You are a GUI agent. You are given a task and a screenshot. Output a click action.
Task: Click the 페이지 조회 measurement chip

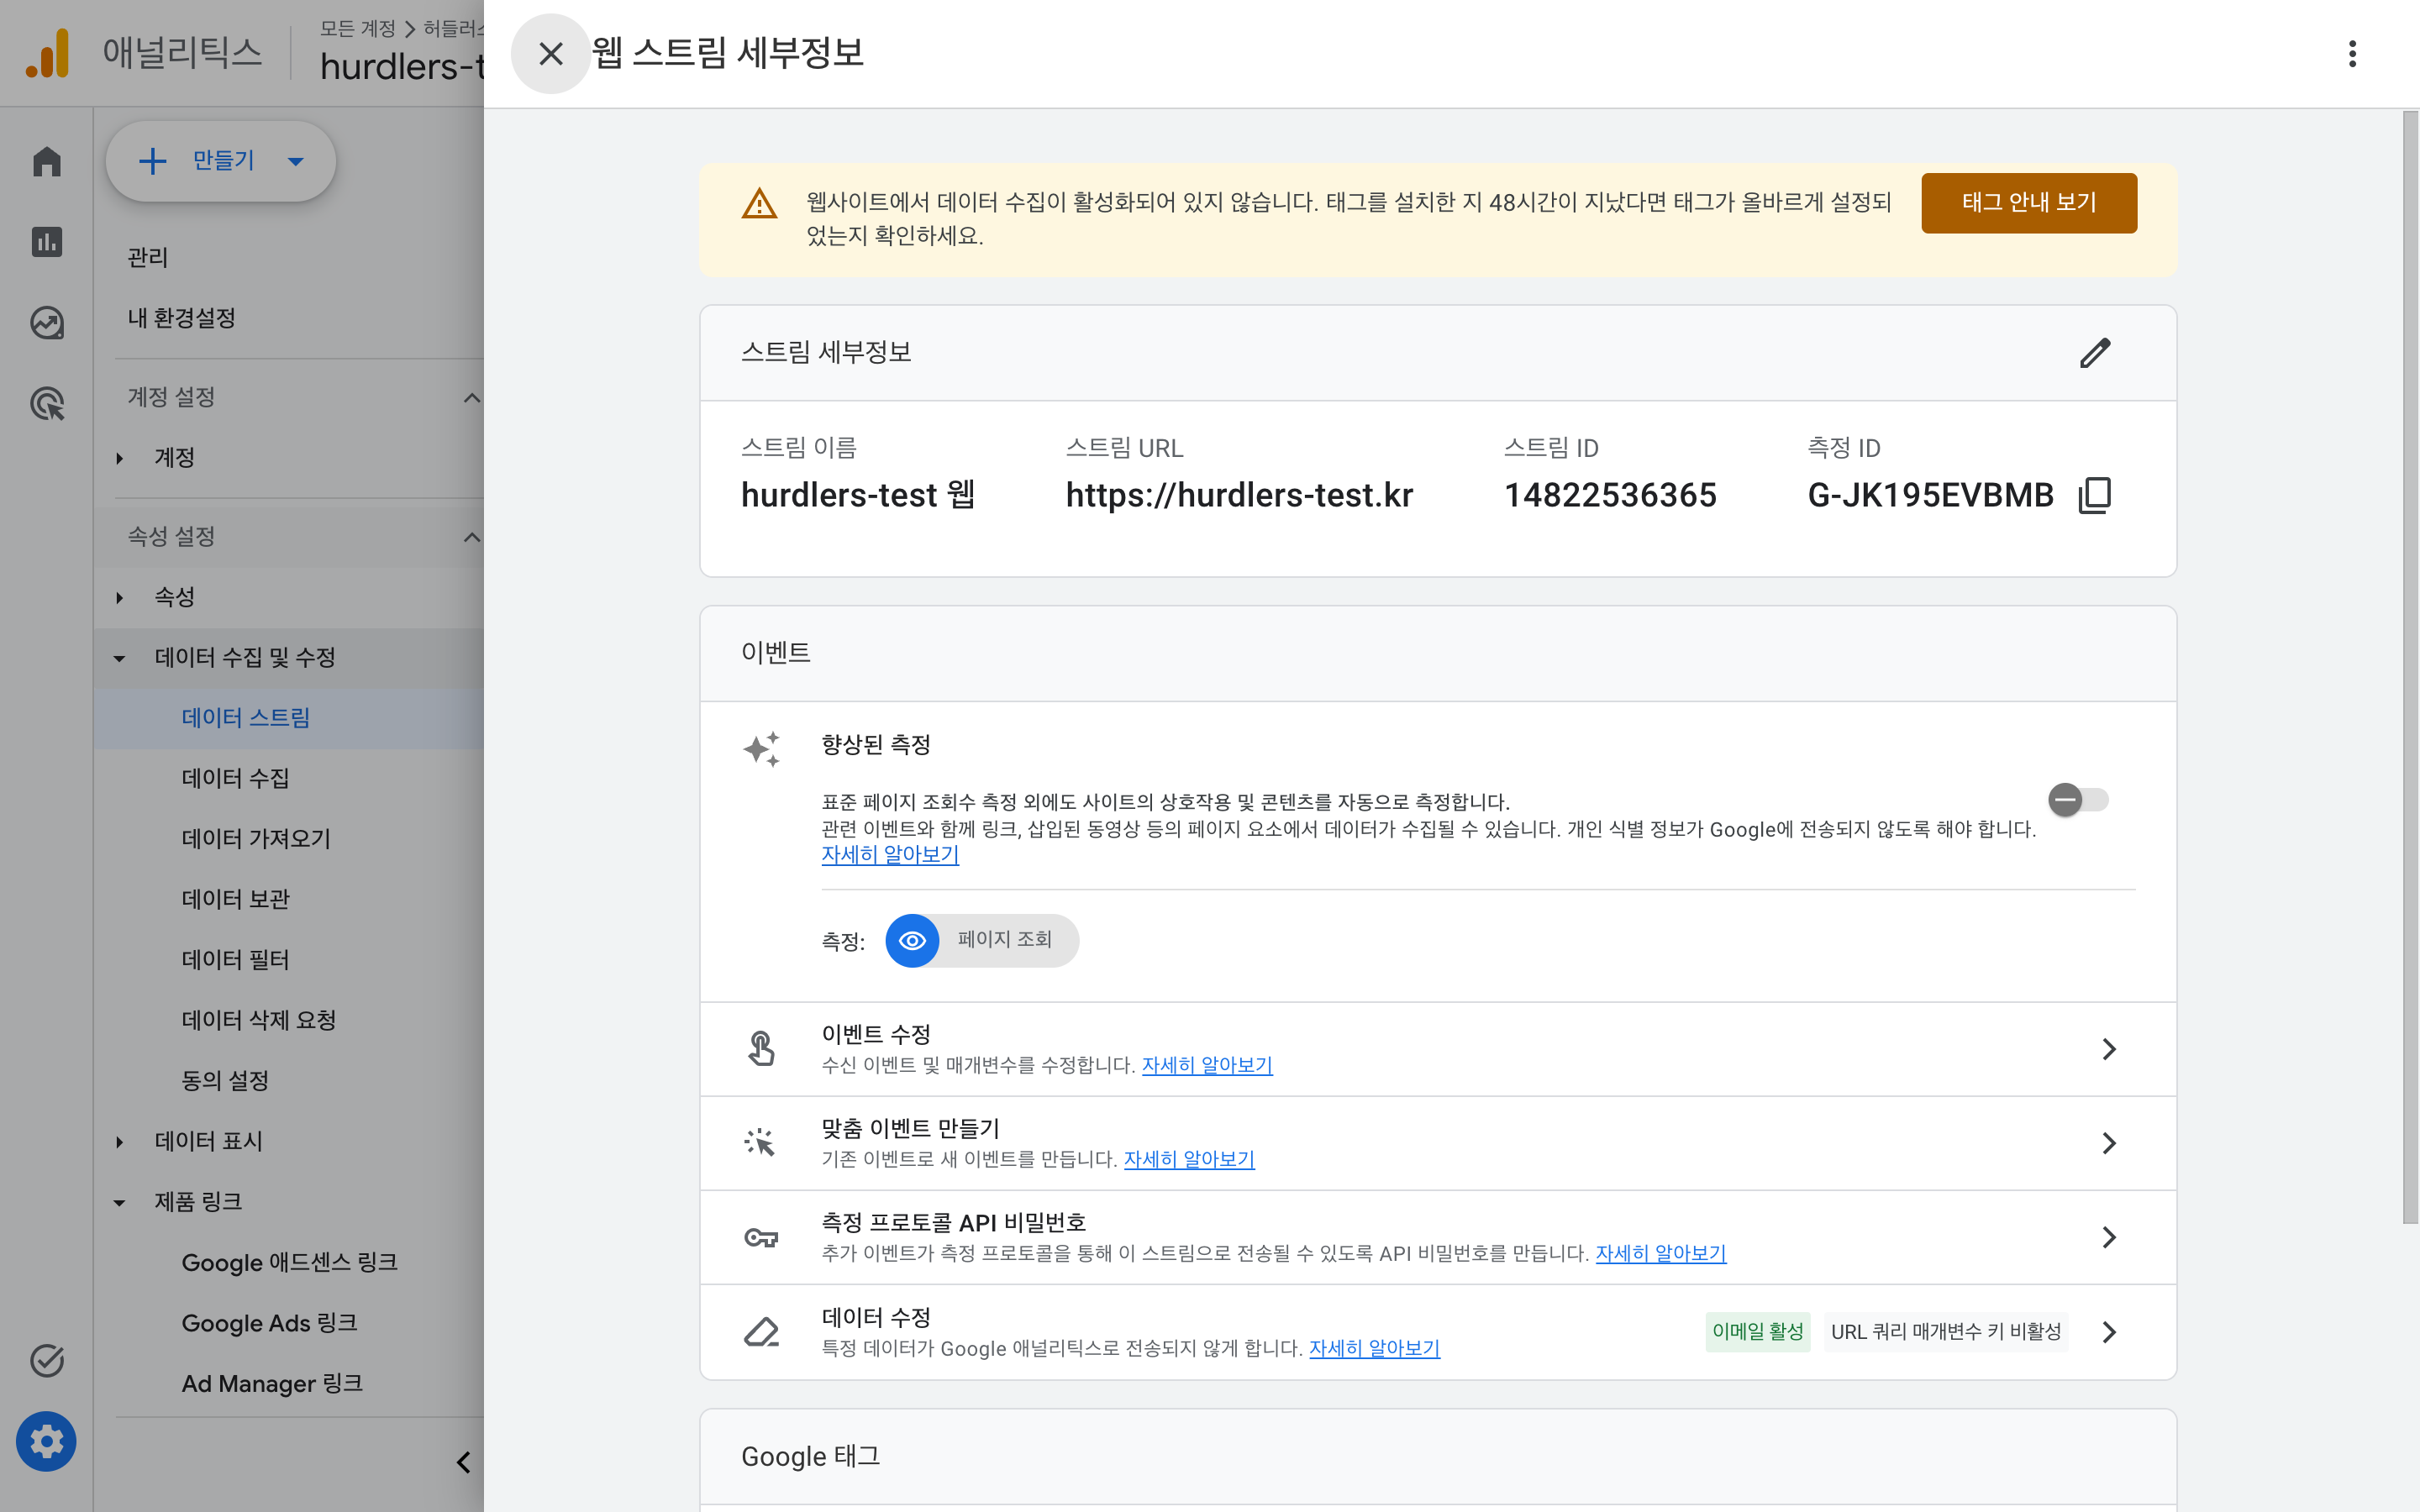click(982, 940)
